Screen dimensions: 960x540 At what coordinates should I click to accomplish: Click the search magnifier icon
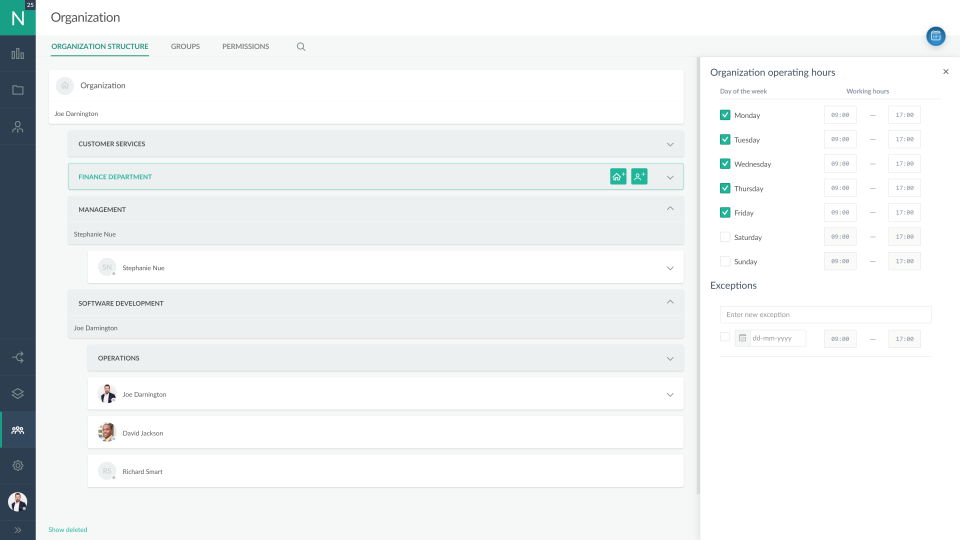pos(301,47)
